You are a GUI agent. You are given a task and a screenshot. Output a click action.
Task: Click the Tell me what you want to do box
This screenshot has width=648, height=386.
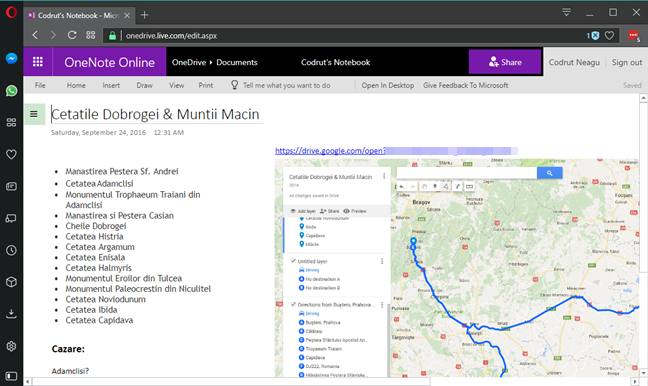[286, 85]
